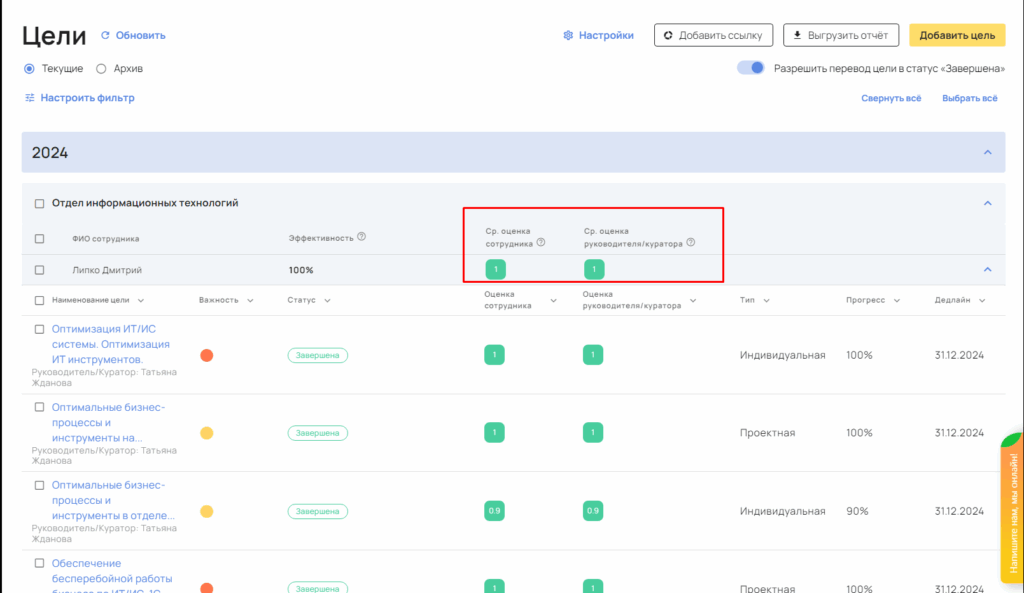Collapse the 2024 section chevron
The height and width of the screenshot is (593, 1024).
pos(987,153)
